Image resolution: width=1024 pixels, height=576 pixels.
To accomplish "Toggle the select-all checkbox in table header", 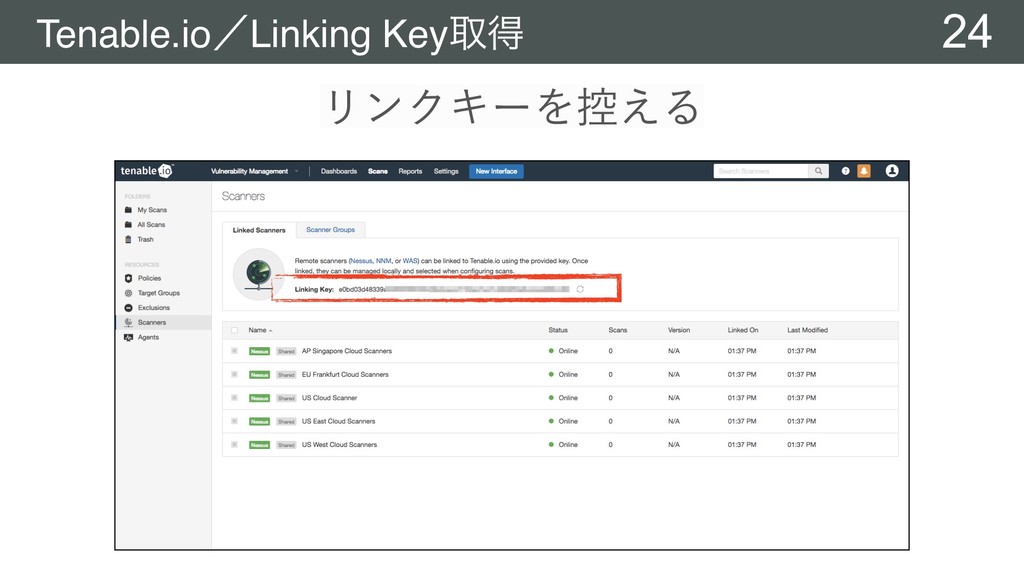I will coord(234,330).
